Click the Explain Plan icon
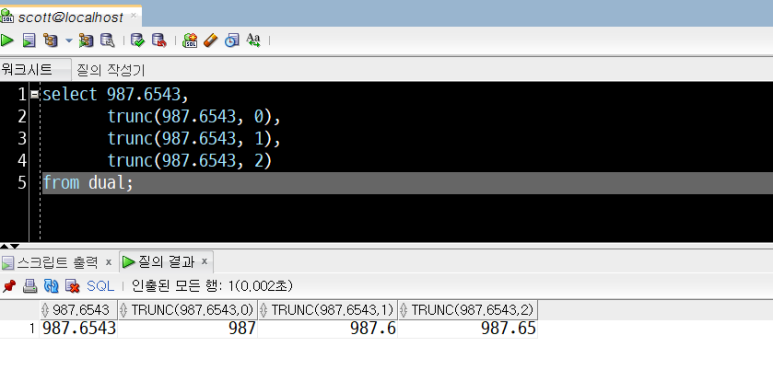773x370 pixels. [50, 40]
